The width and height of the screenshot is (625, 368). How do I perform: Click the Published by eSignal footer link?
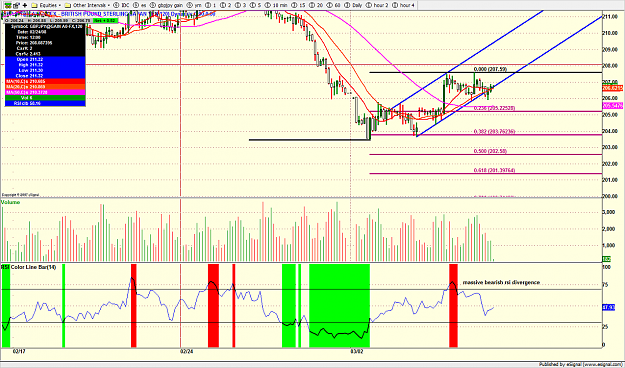click(581, 364)
